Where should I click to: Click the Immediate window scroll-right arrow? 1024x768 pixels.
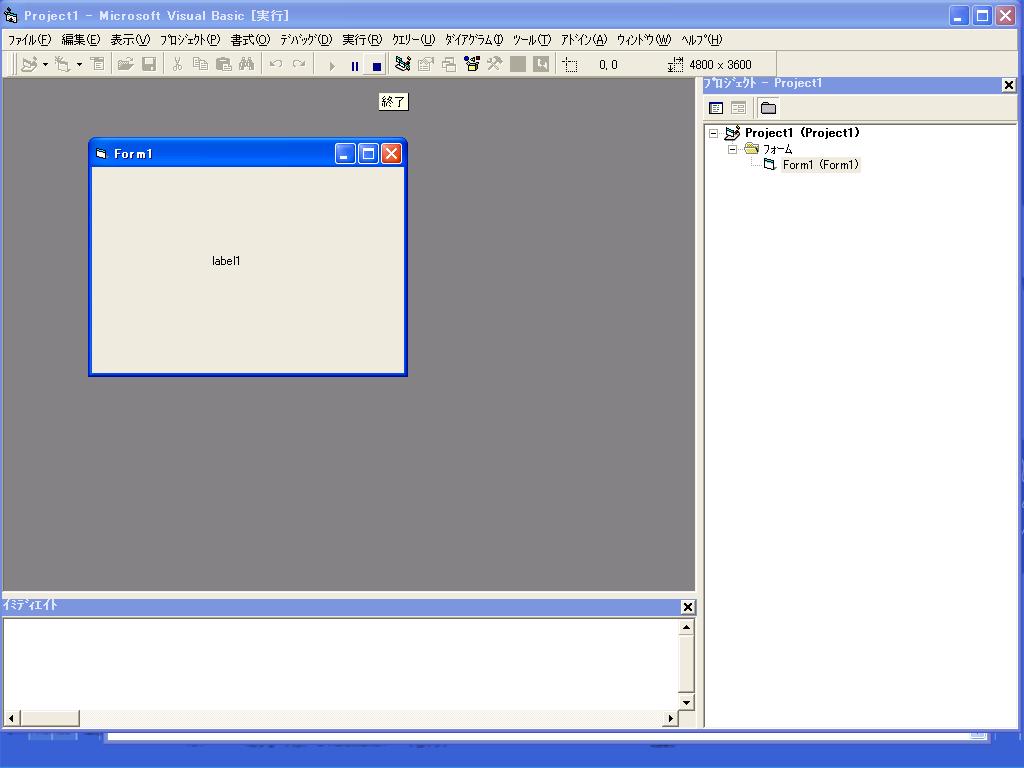click(x=671, y=718)
